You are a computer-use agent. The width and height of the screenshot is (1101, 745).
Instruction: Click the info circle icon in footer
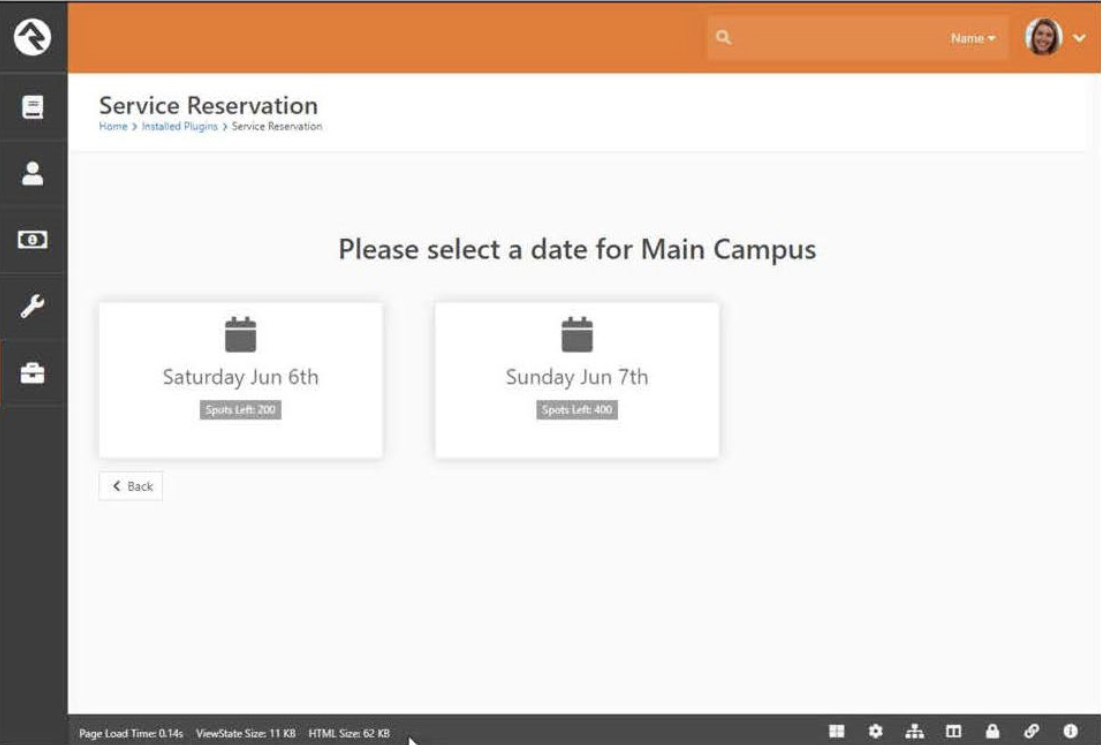[1070, 732]
